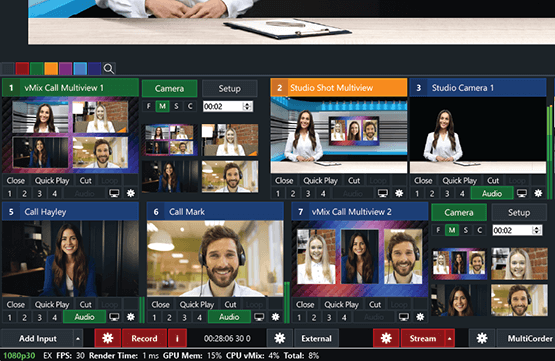
Task: Open Record settings gear icon
Action: [x=108, y=338]
